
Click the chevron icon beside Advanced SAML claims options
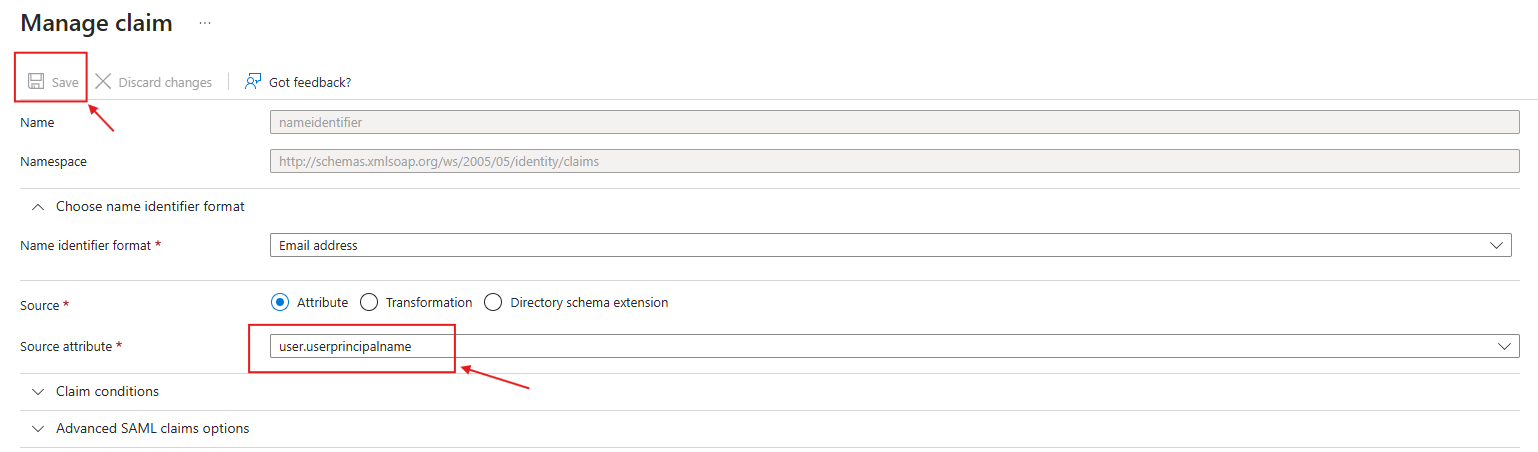pos(38,428)
